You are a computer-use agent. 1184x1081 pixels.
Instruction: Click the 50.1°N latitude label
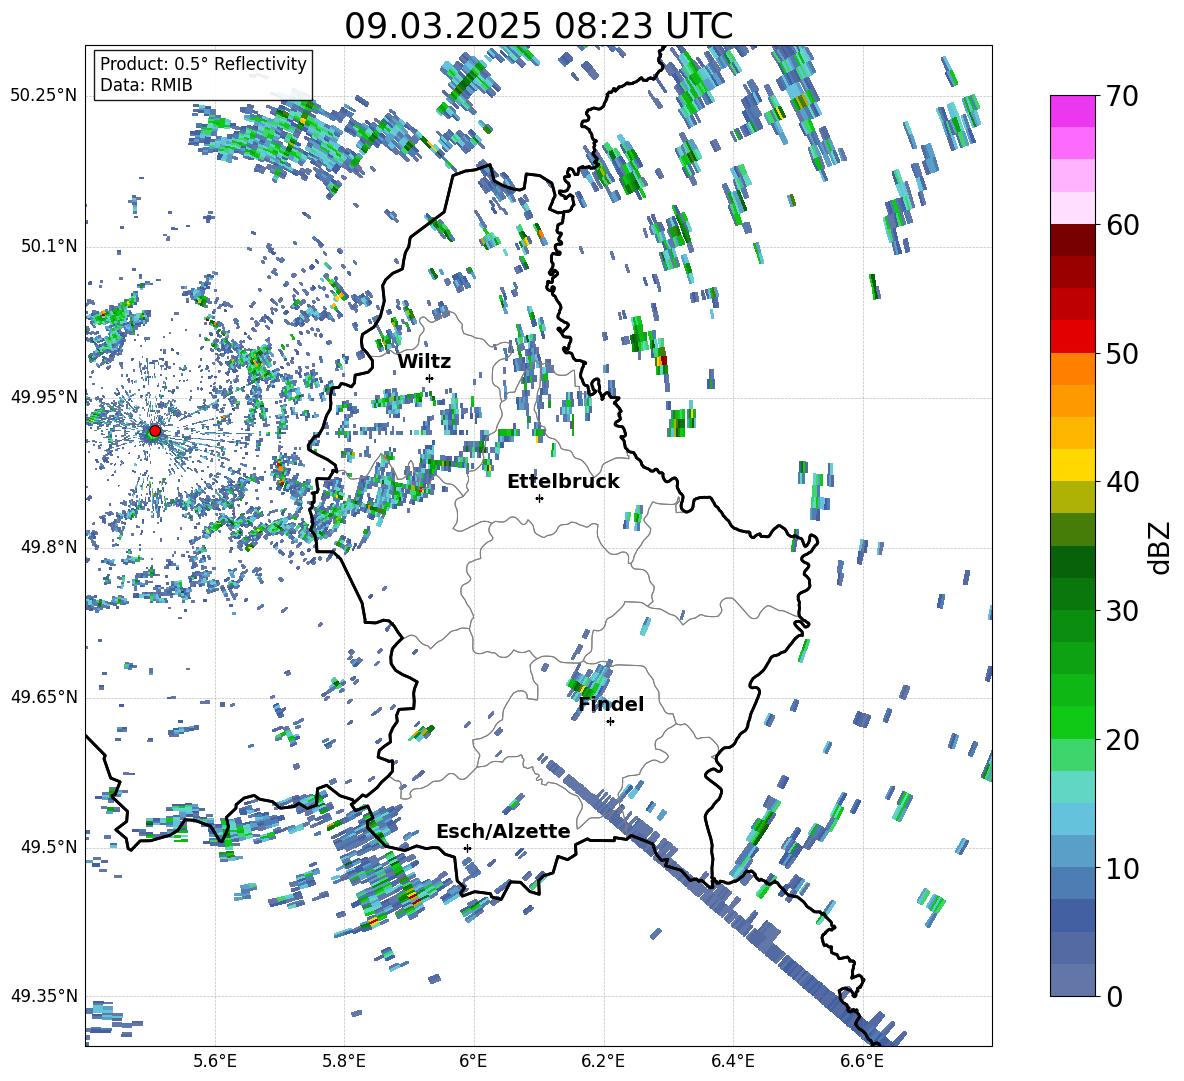coord(49,246)
